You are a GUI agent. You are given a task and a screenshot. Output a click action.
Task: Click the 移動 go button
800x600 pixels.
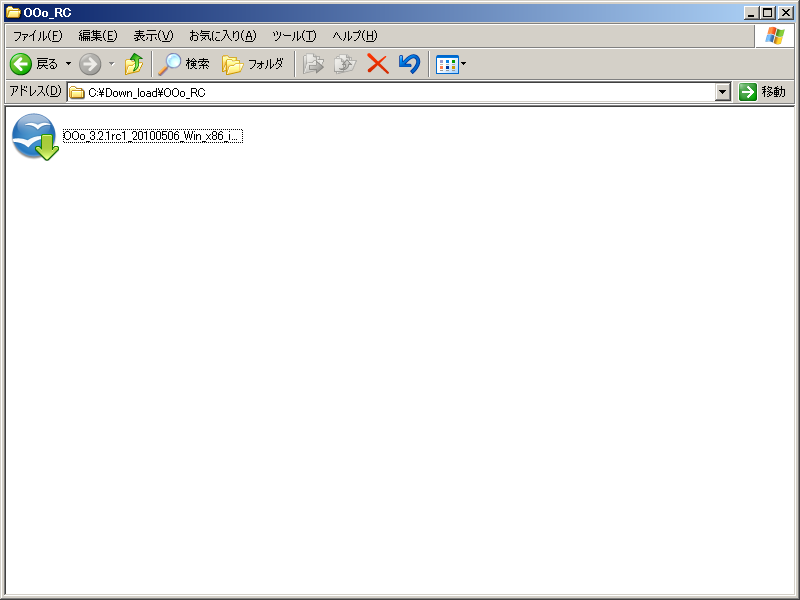tap(763, 92)
